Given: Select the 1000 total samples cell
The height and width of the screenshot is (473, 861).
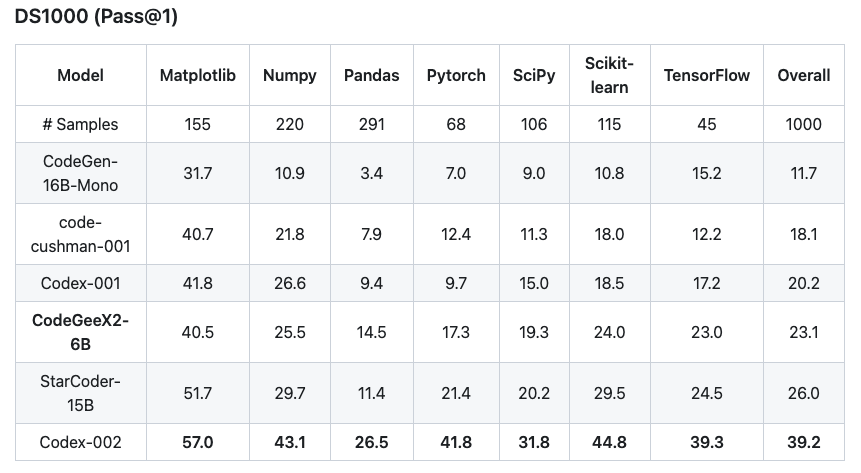Looking at the screenshot, I should [x=804, y=124].
